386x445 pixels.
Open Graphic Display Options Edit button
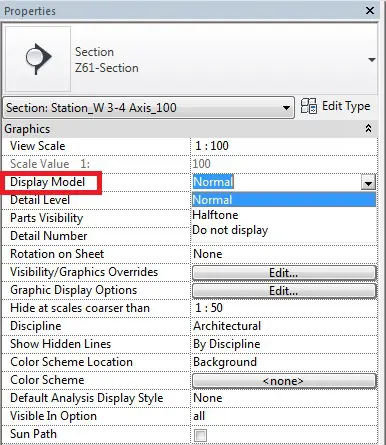pyautogui.click(x=284, y=291)
